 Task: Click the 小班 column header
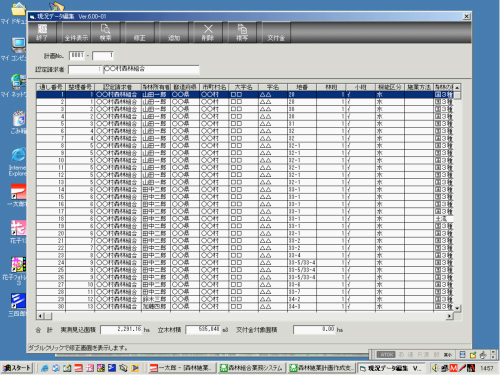pos(360,87)
